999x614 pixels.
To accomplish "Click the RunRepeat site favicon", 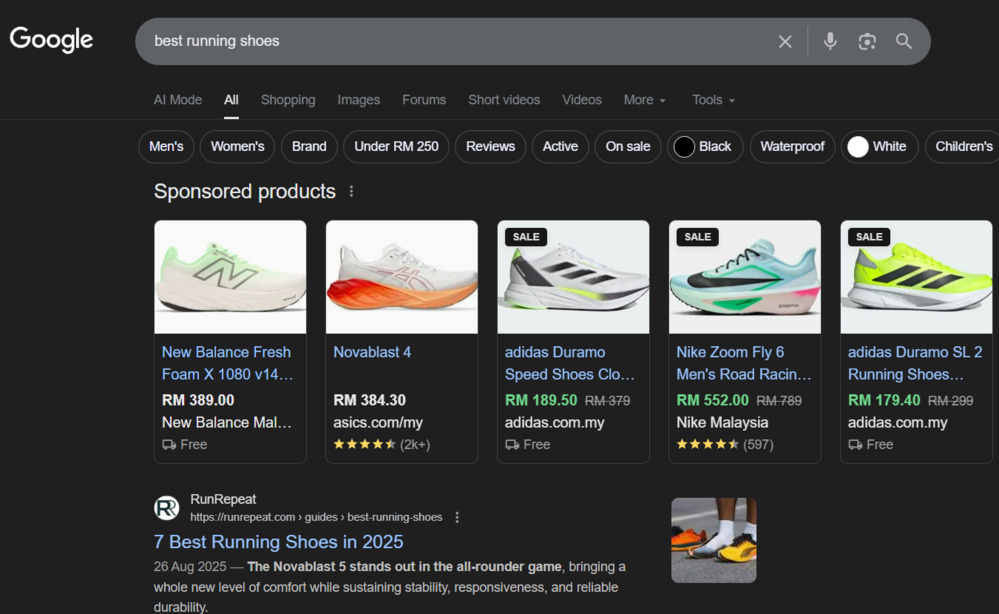I will click(x=166, y=507).
